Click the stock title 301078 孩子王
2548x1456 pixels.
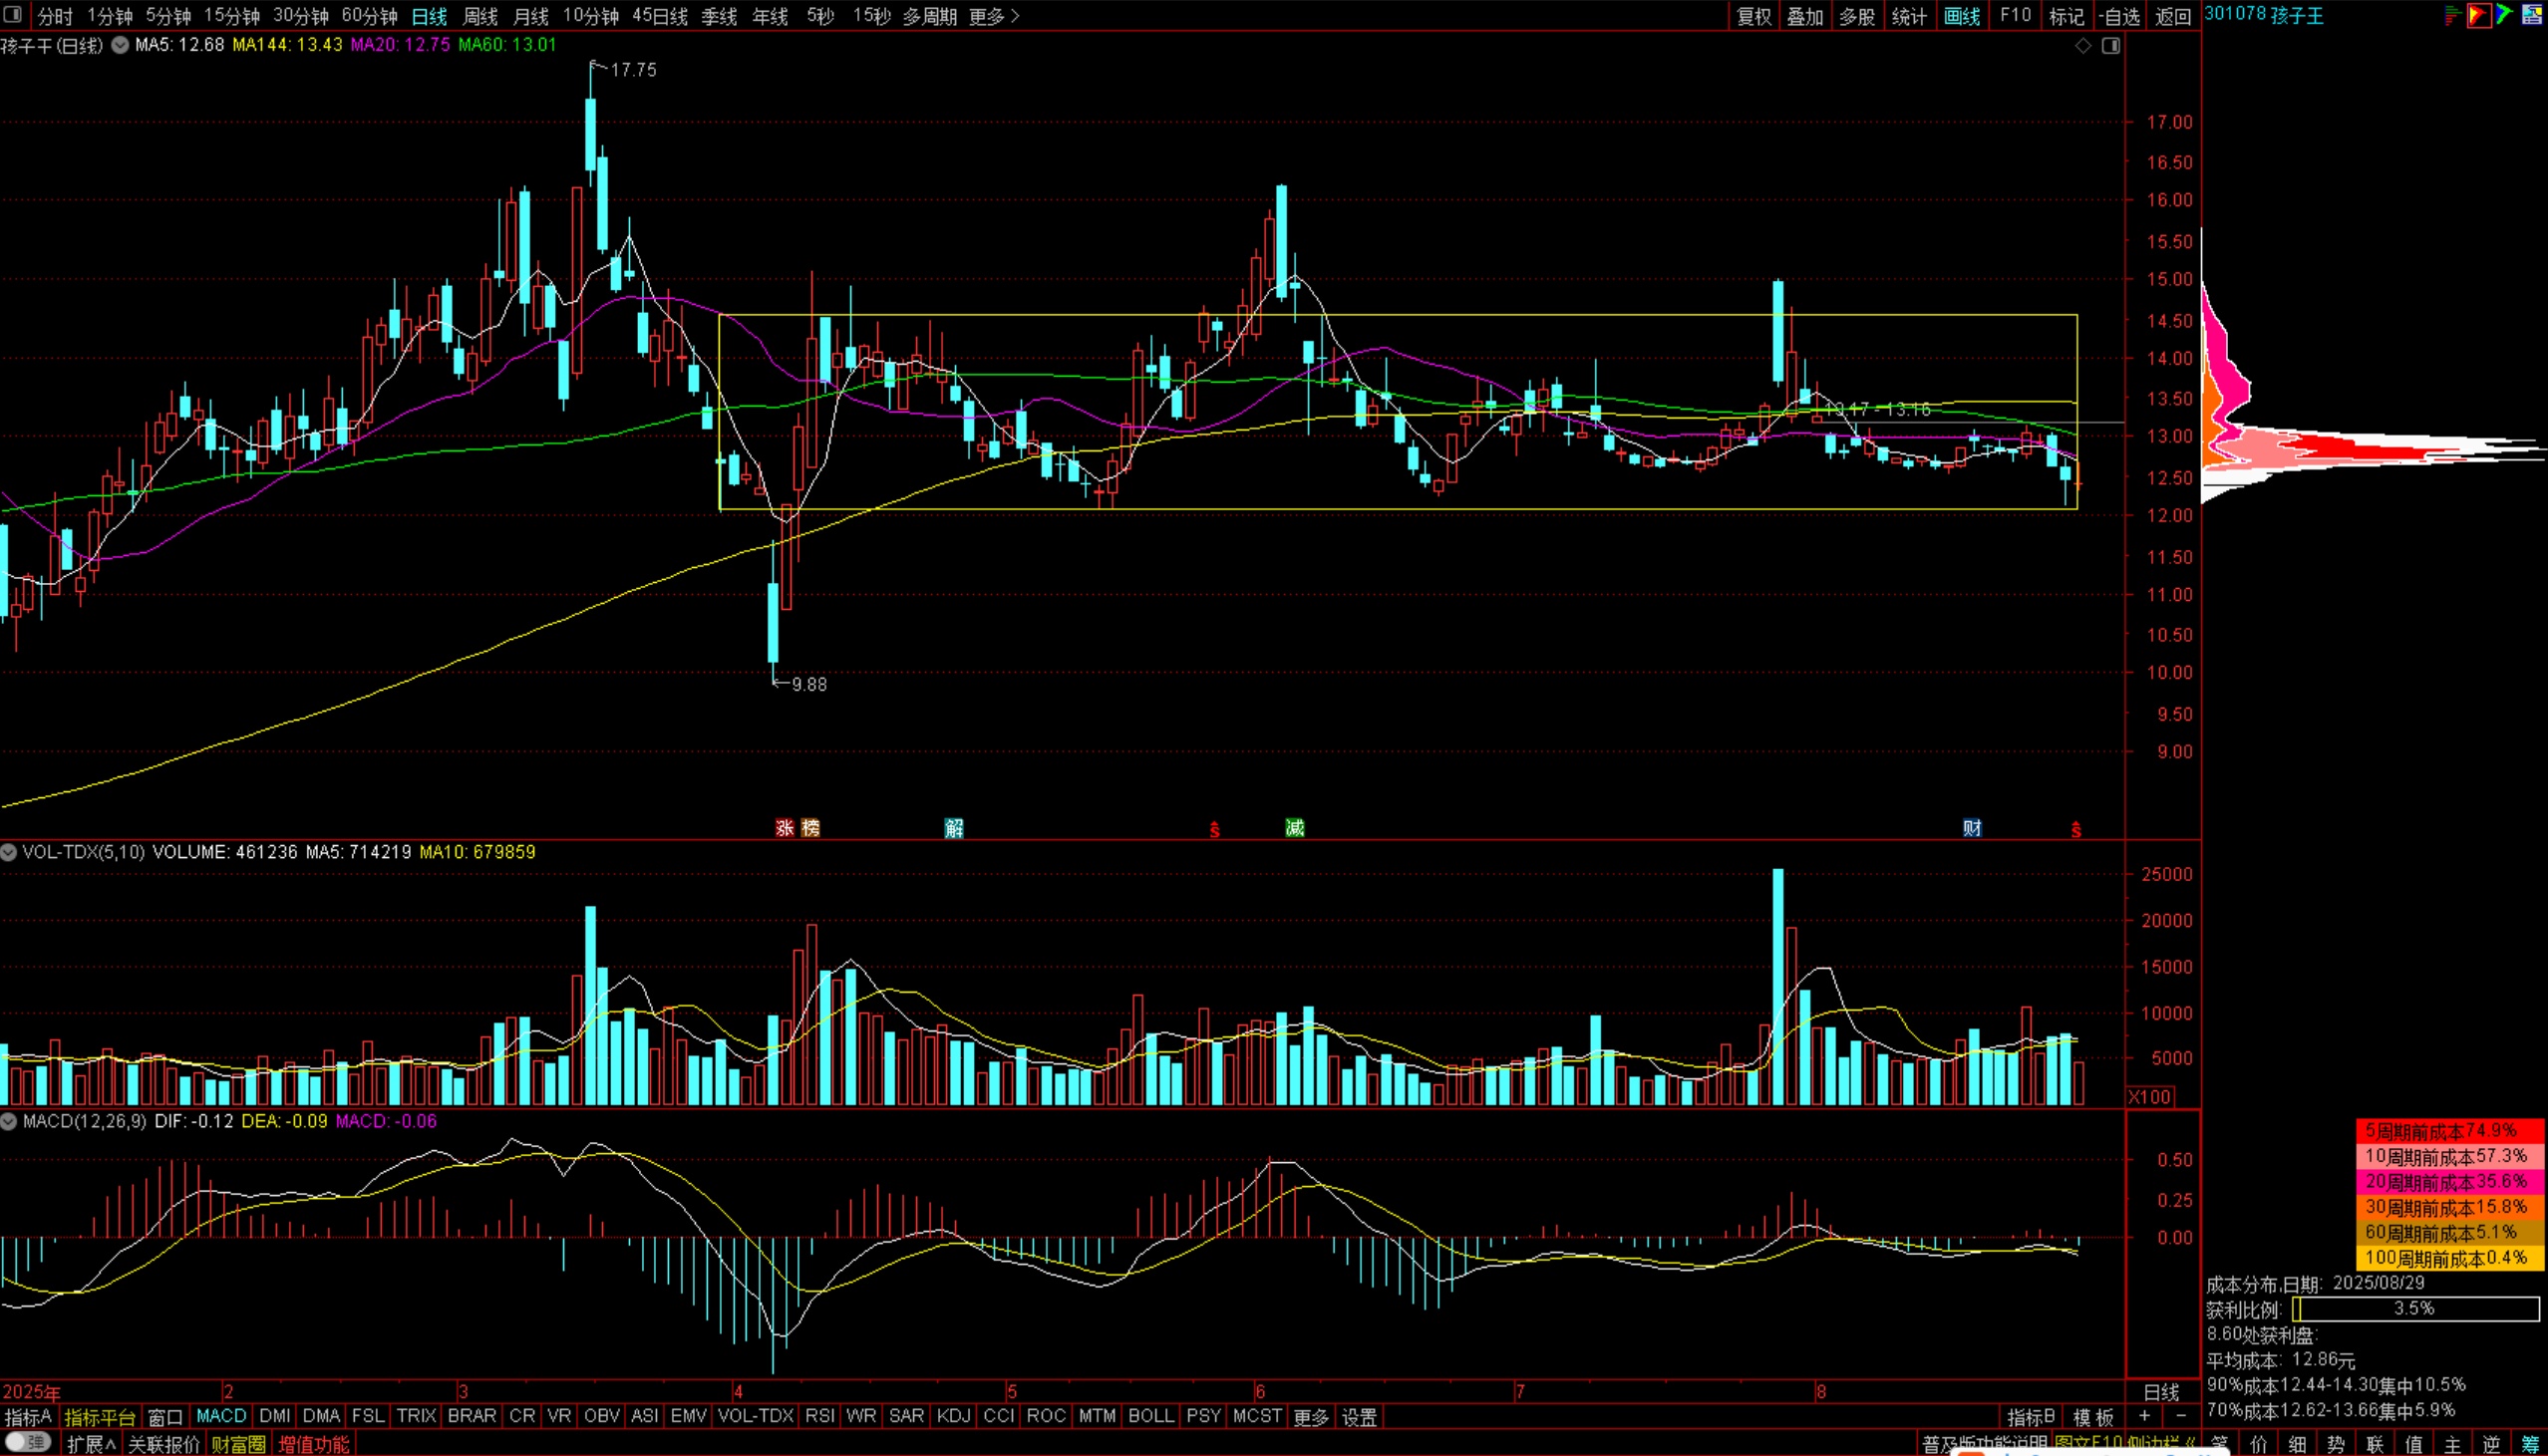(2264, 15)
